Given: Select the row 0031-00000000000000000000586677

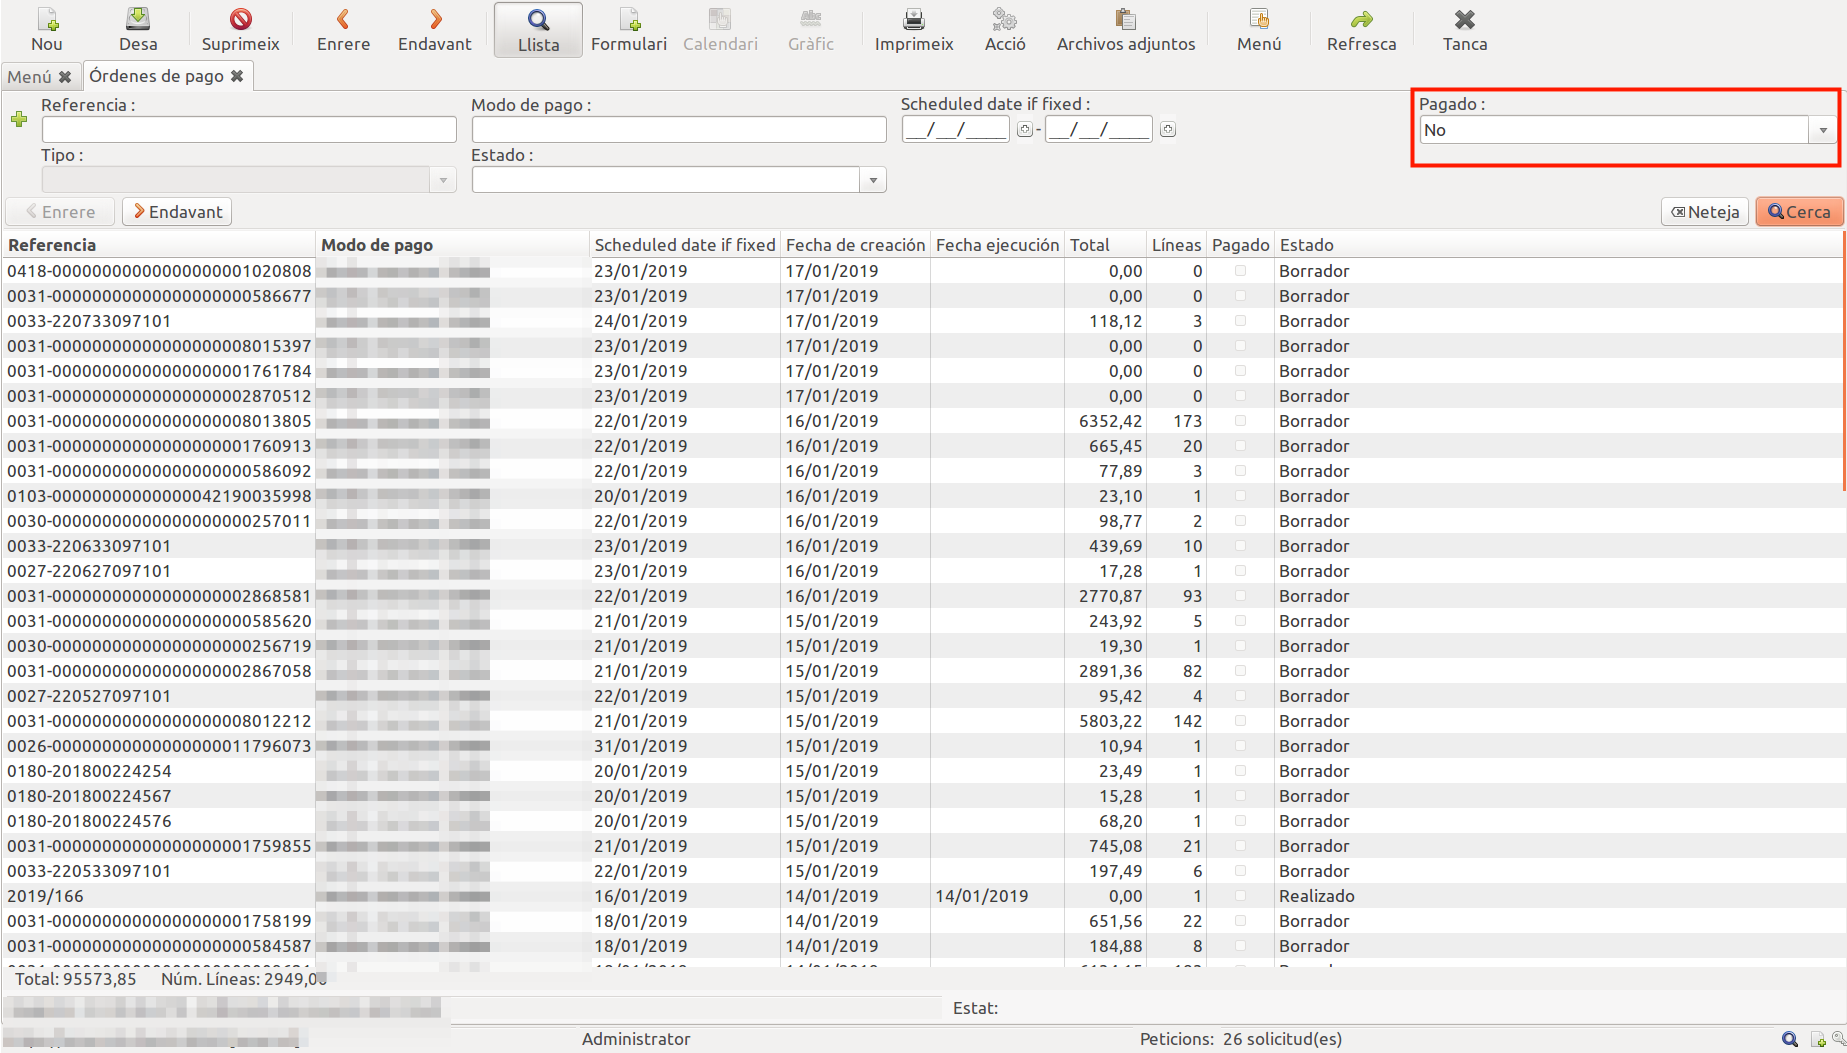Looking at the screenshot, I should (x=922, y=296).
